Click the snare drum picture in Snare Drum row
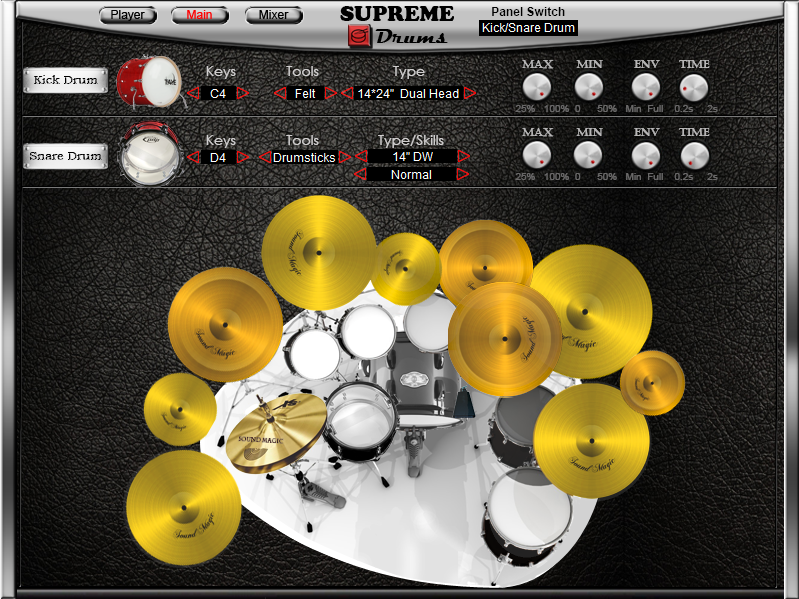This screenshot has width=799, height=599. 148,156
